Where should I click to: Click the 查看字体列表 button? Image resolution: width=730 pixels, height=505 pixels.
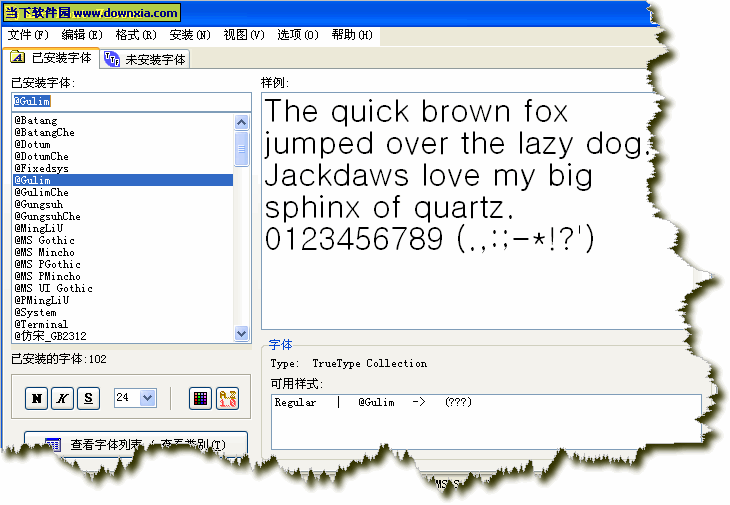click(x=136, y=444)
